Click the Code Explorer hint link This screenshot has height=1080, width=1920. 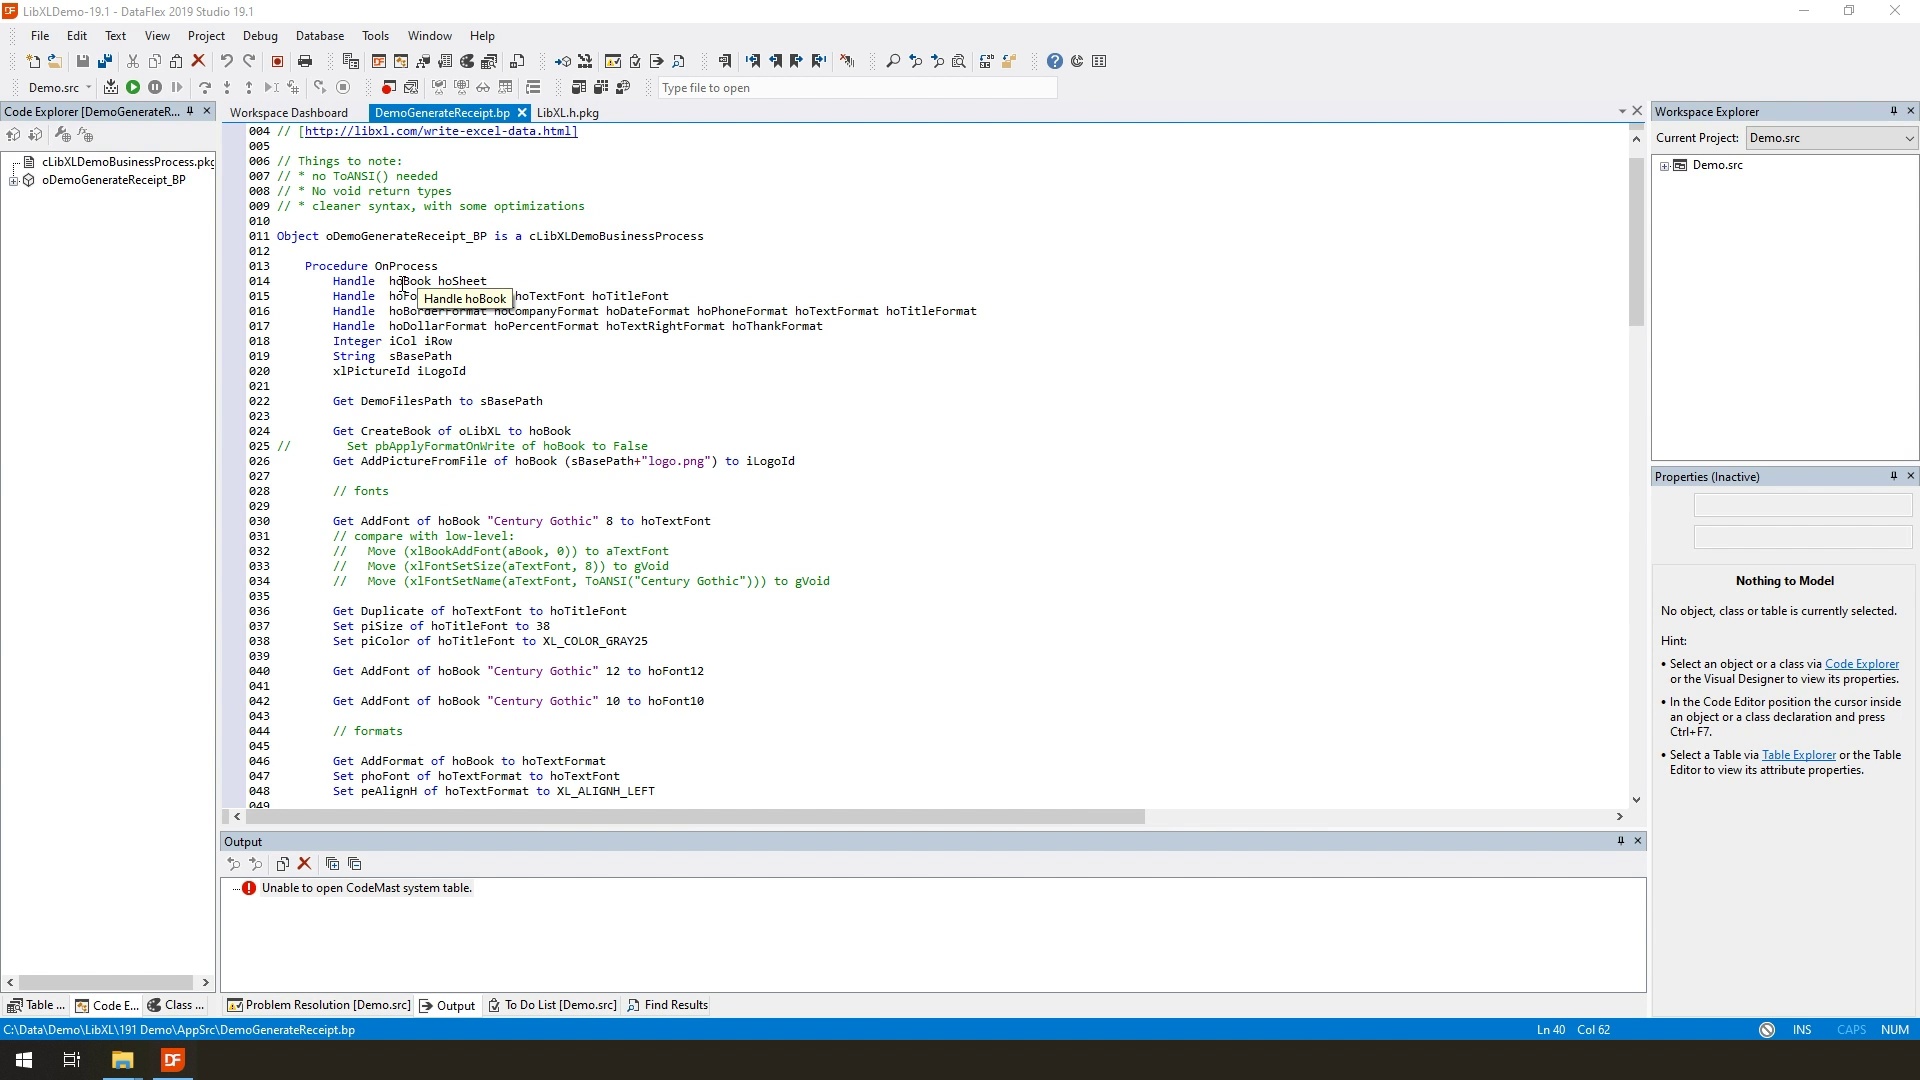point(1861,664)
